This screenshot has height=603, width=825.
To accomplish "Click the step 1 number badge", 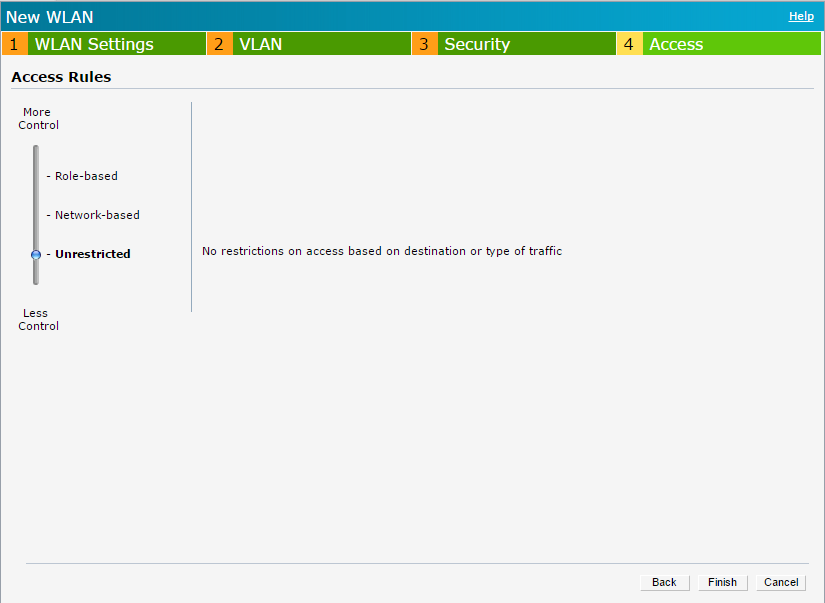I will (14, 44).
